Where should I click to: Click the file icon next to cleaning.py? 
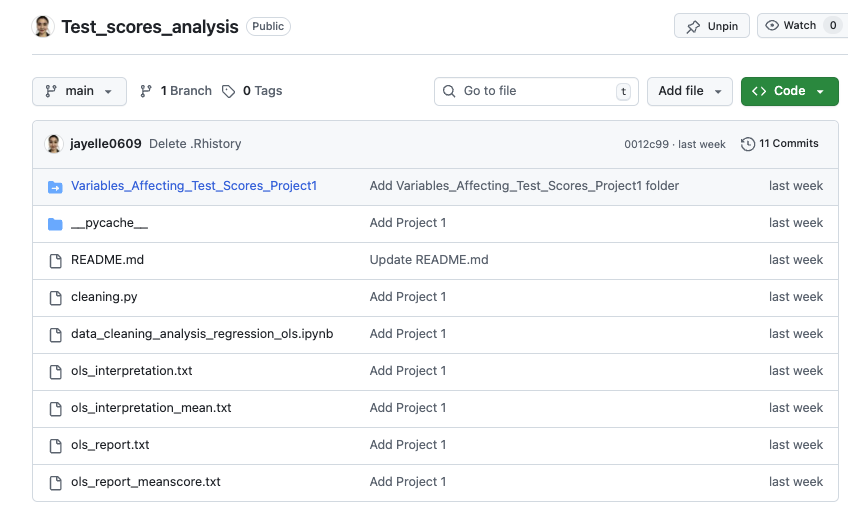55,297
